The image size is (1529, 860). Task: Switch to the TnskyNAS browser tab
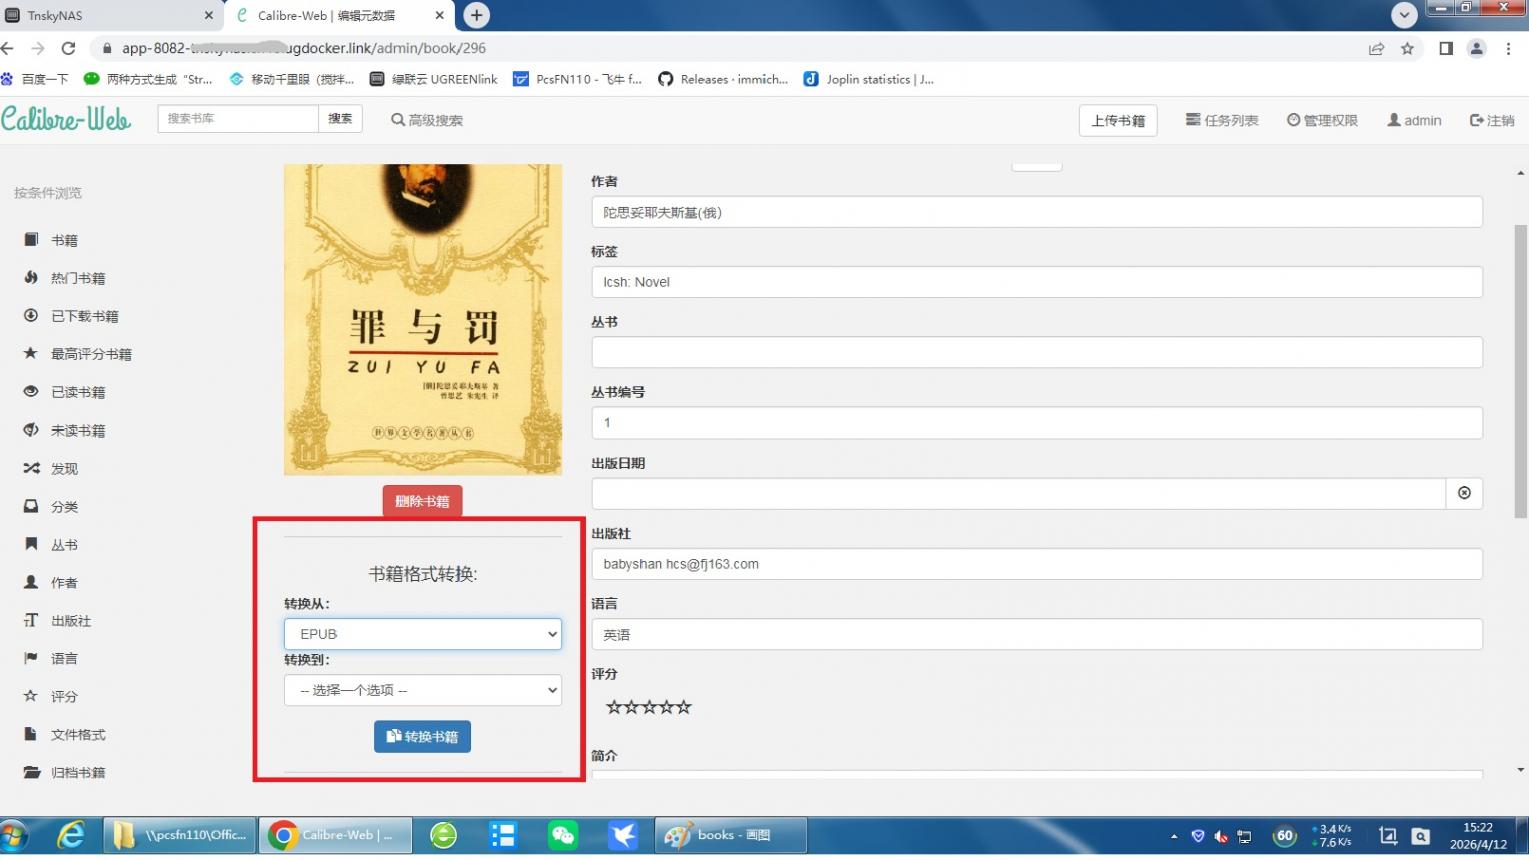coord(108,15)
